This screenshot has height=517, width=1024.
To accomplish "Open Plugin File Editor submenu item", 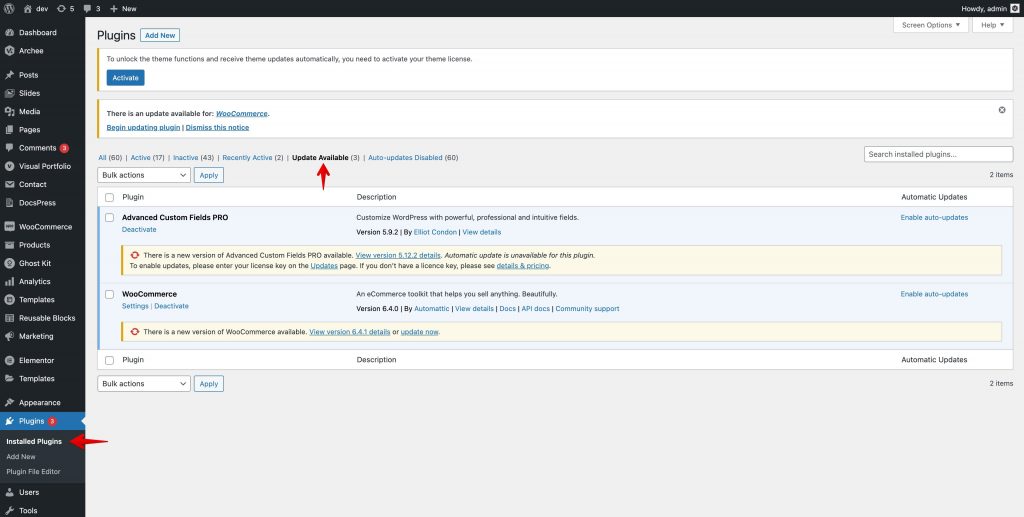I will [33, 471].
